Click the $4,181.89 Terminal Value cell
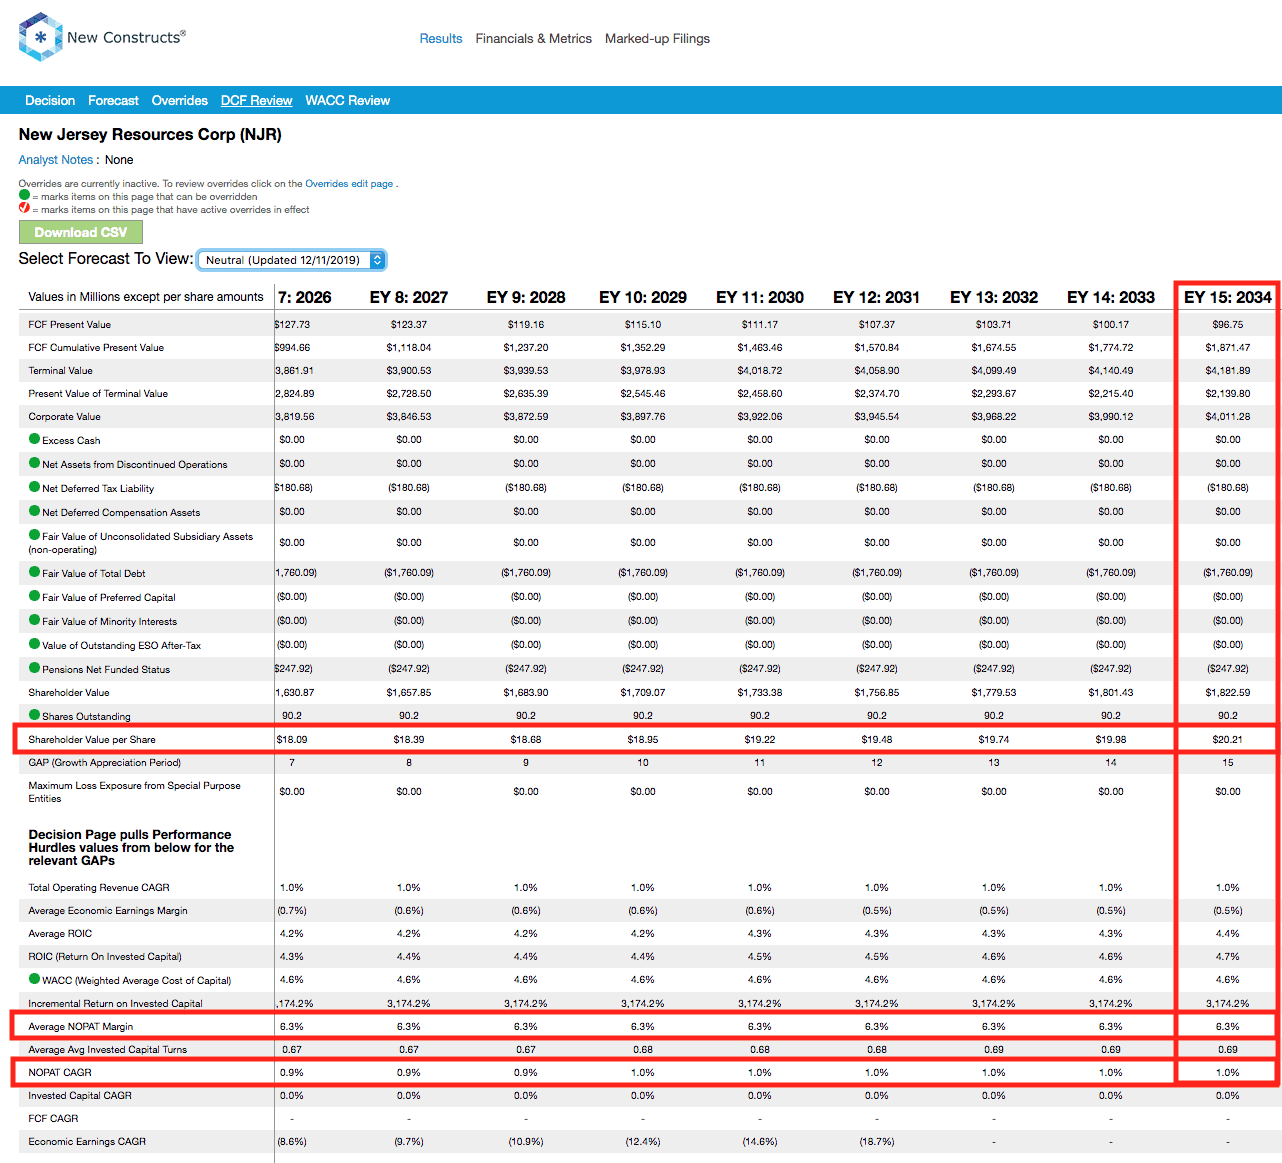 pos(1228,371)
